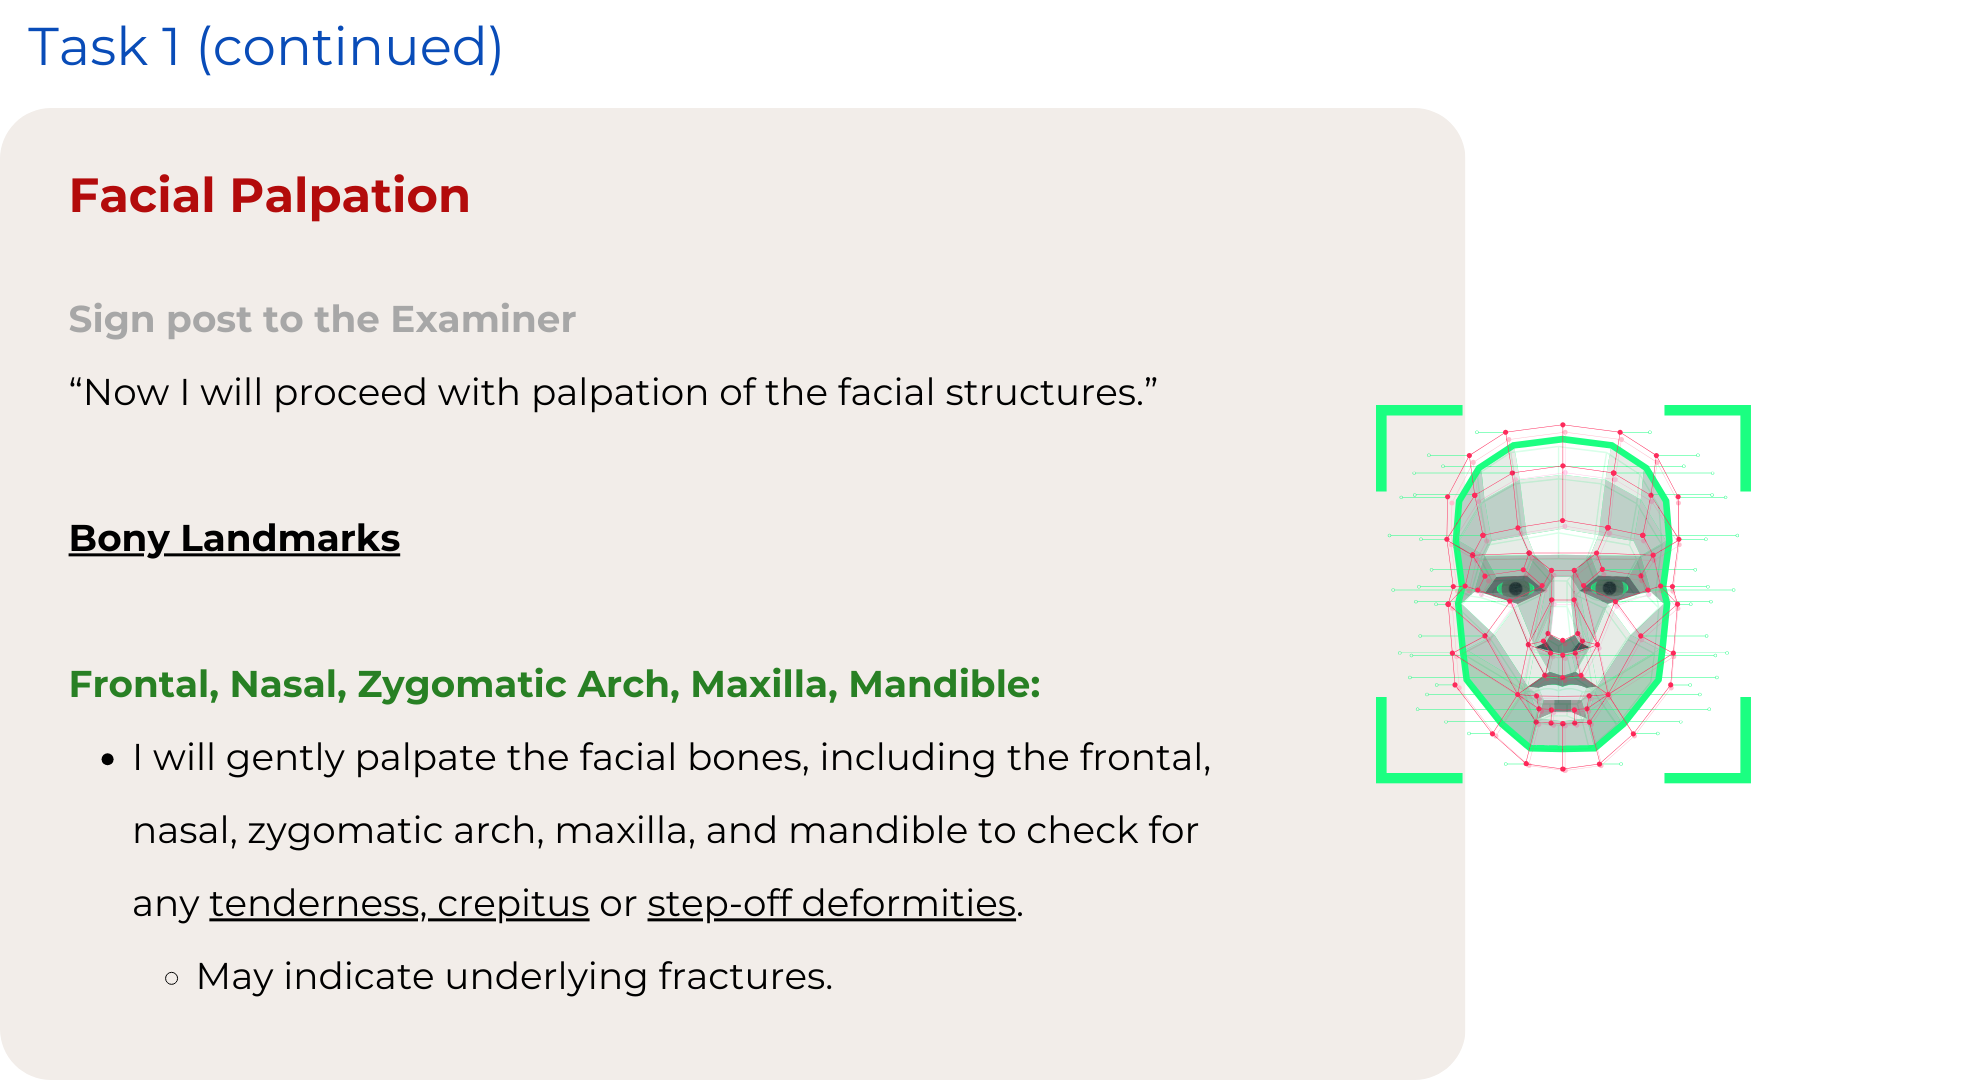Click the 'nasal, zygomatic arch, maxilla' text line
Viewport: 1980px width, 1080px height.
(665, 830)
